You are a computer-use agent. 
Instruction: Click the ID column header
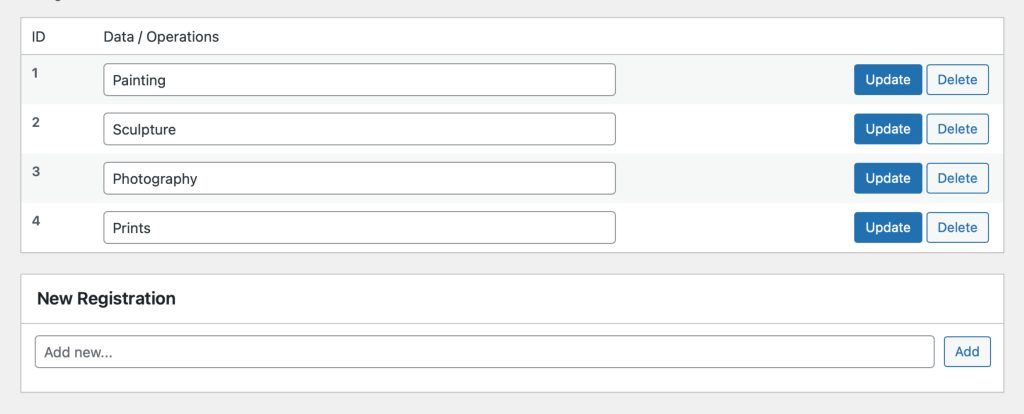point(39,37)
